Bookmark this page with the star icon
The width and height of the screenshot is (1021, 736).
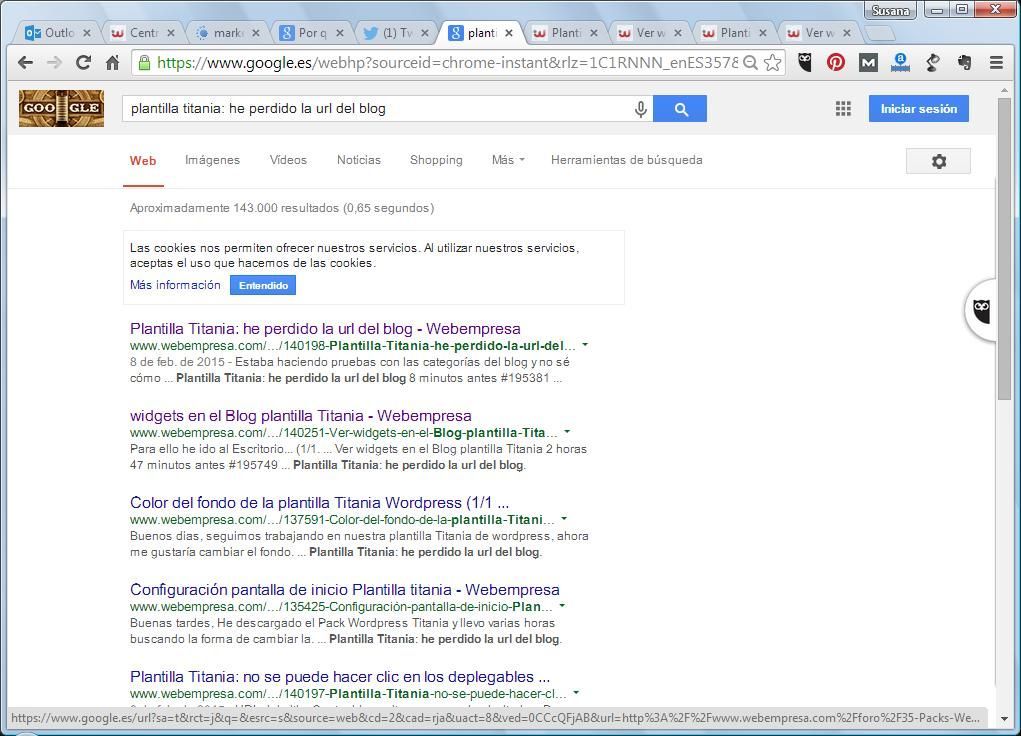tap(772, 63)
